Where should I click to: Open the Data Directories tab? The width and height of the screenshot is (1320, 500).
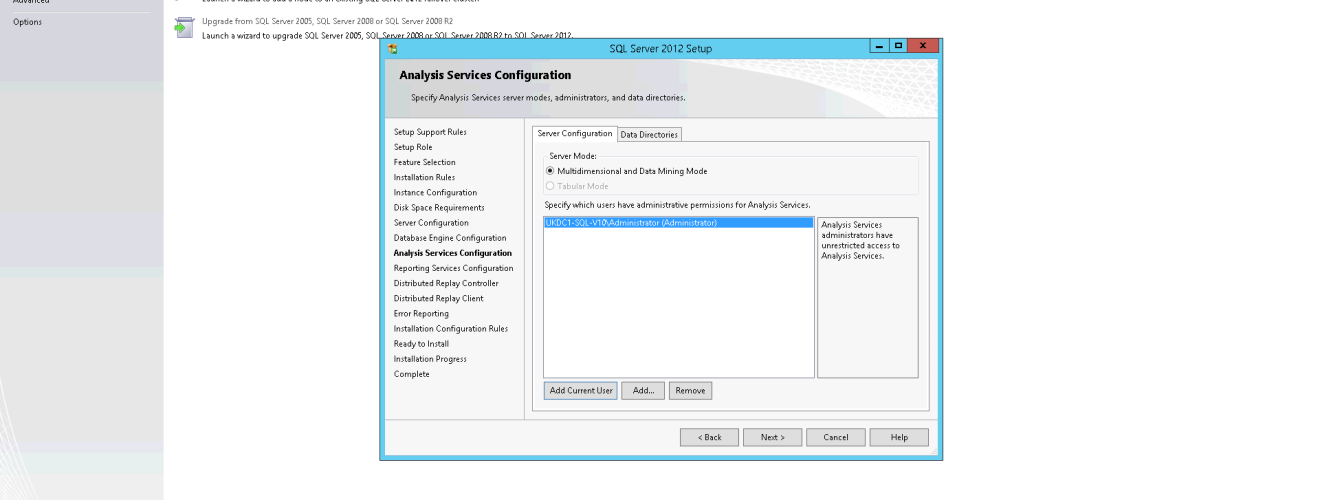coord(649,135)
